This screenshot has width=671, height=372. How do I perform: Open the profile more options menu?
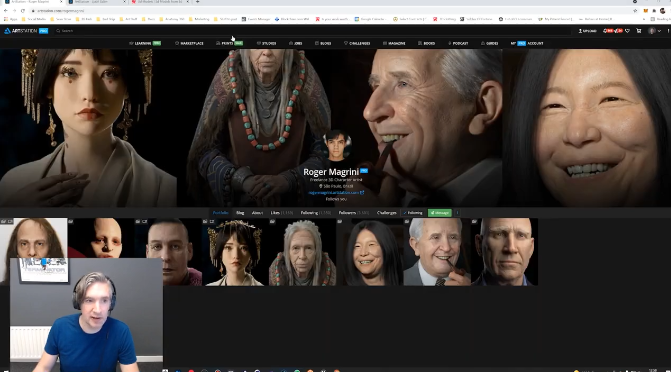[x=457, y=213]
